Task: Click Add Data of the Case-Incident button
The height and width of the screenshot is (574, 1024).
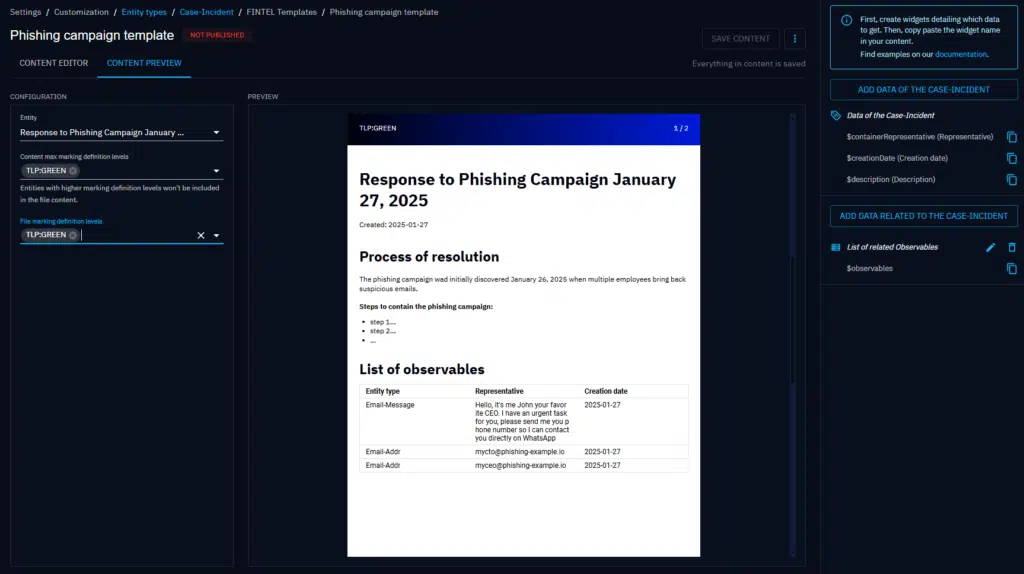Action: coord(923,89)
